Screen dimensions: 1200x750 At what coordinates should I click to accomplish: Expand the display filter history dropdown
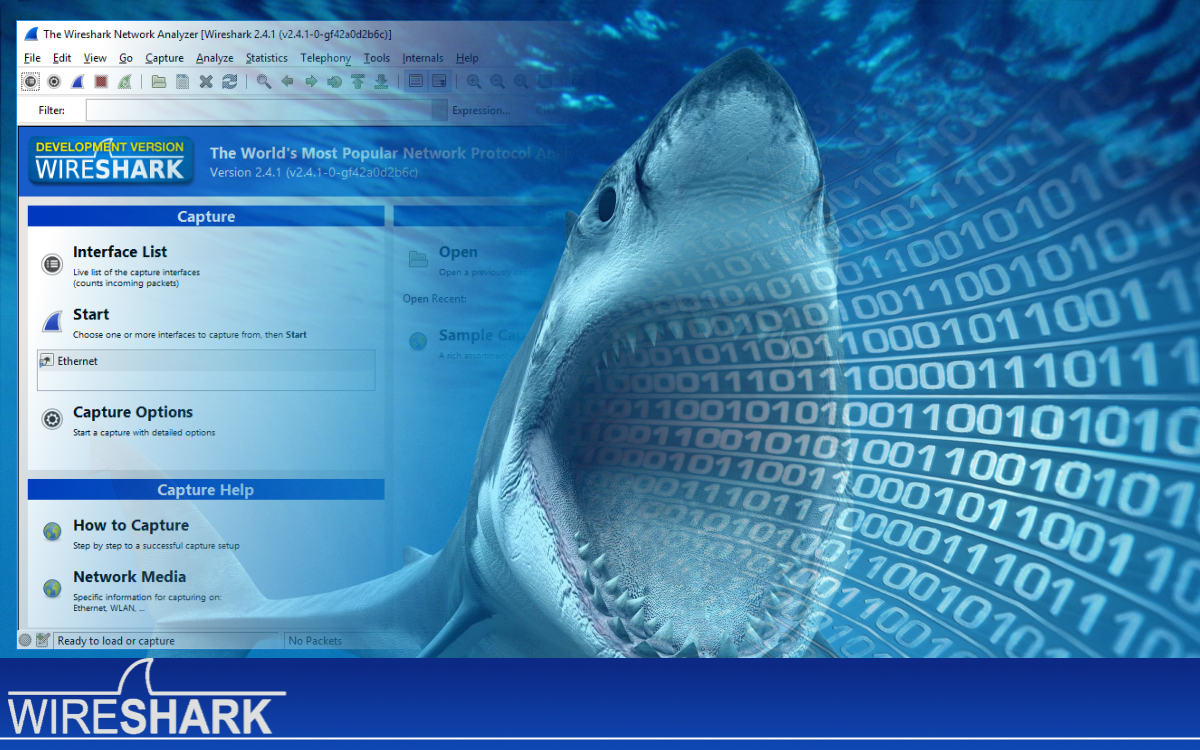pos(439,110)
